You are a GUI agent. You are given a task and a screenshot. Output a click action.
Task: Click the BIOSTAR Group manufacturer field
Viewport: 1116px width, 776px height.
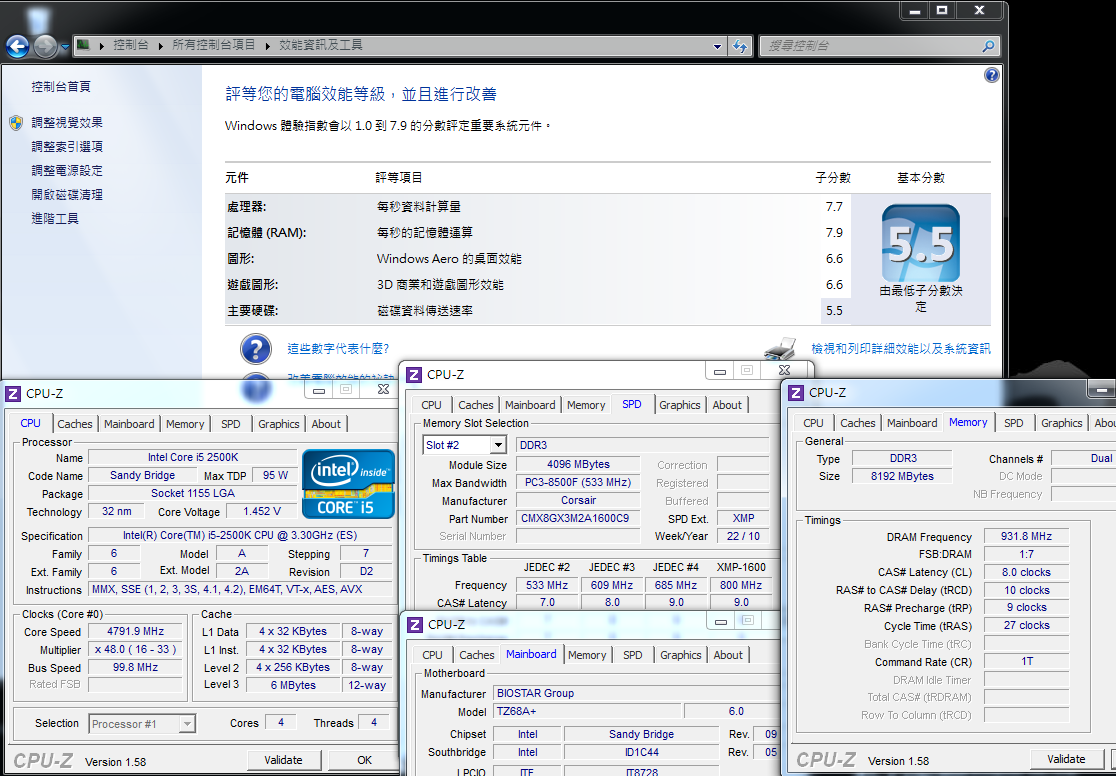click(x=636, y=693)
